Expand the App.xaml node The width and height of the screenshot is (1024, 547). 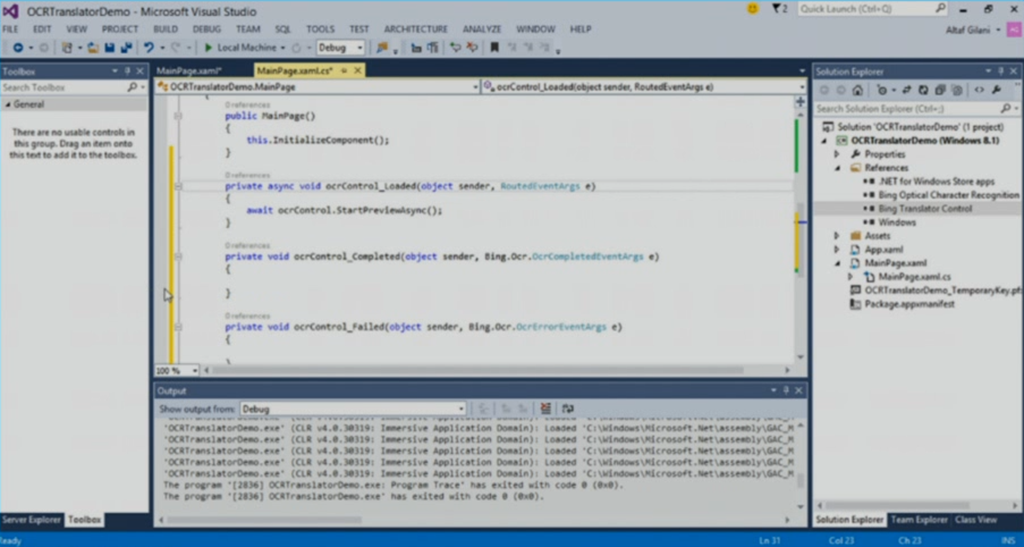pos(837,249)
